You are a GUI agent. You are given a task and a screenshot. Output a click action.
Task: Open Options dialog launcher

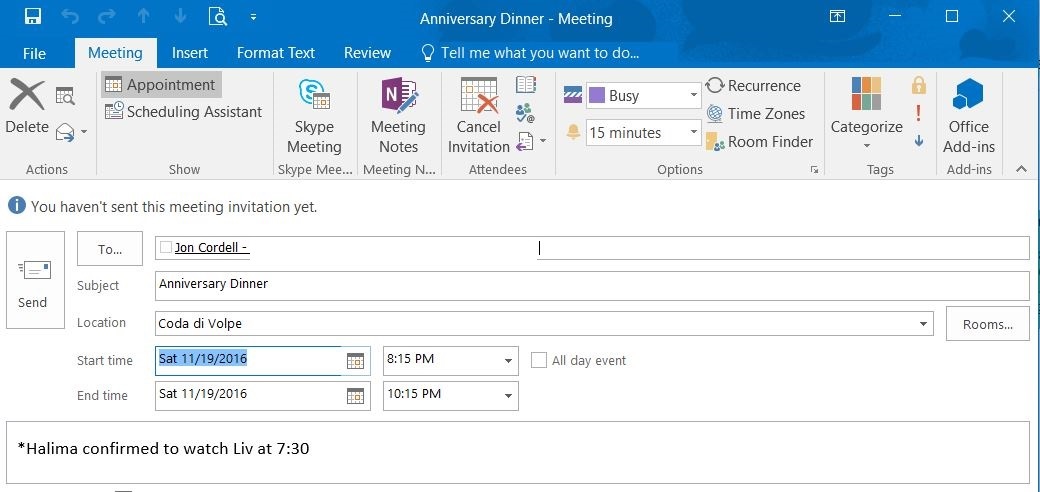click(814, 170)
